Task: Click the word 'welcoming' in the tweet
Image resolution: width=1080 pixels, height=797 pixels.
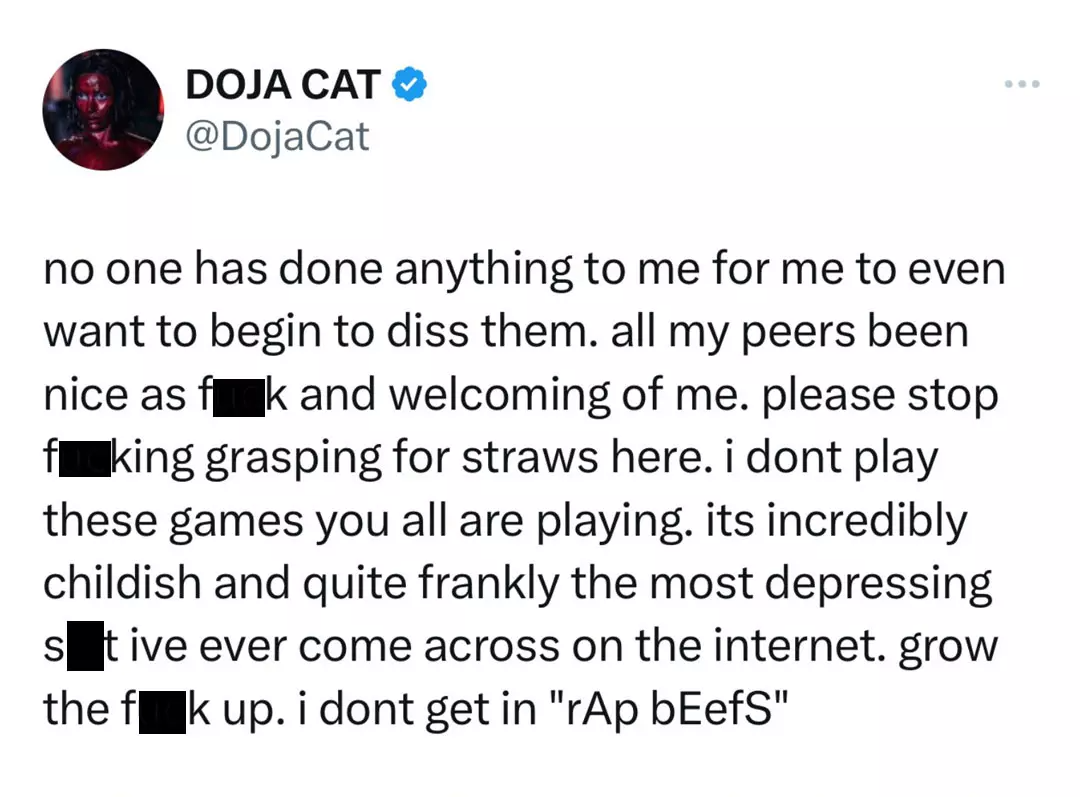Action: (499, 396)
